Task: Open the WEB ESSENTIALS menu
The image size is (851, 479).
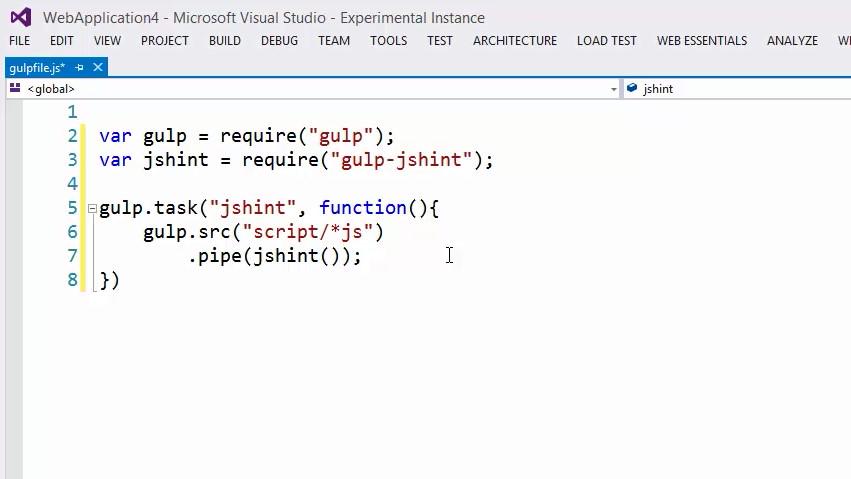Action: (702, 41)
